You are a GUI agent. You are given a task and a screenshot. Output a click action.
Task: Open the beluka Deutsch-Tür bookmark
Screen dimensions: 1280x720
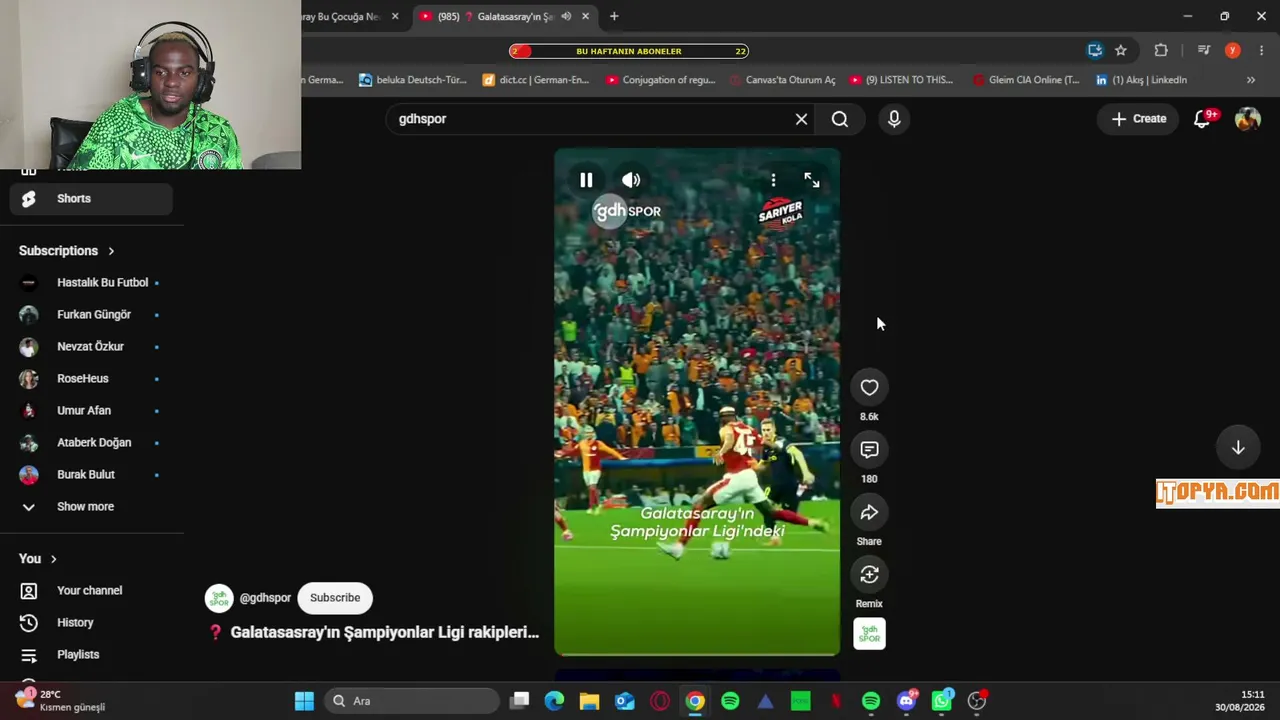413,80
